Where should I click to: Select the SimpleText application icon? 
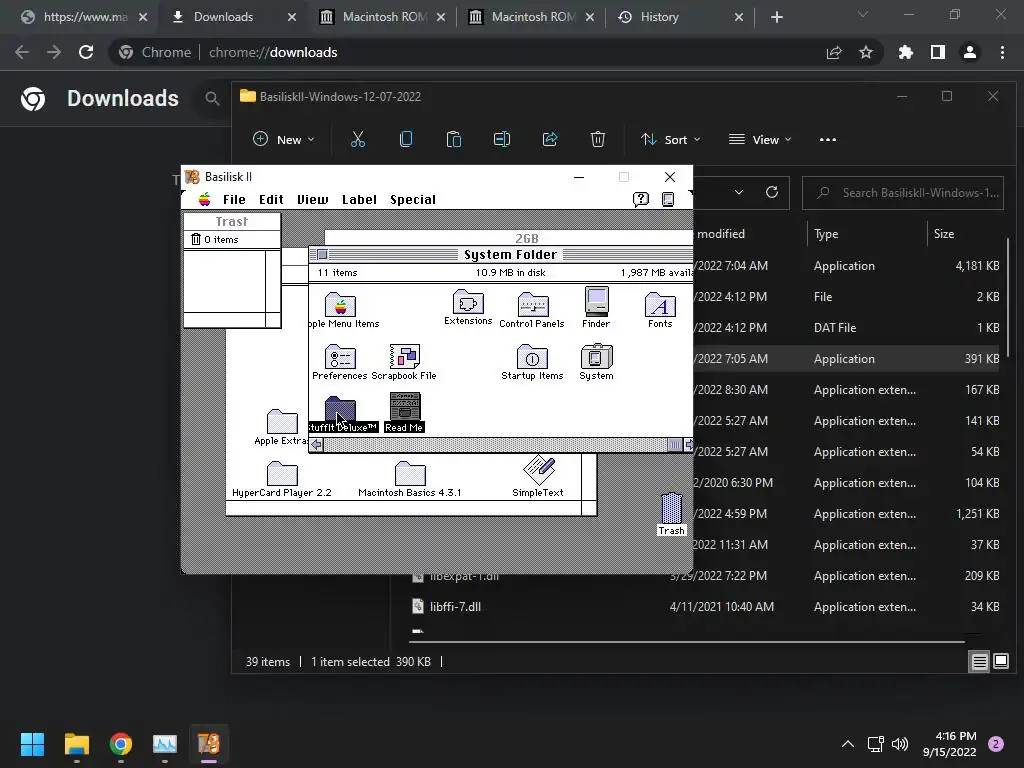pos(538,471)
